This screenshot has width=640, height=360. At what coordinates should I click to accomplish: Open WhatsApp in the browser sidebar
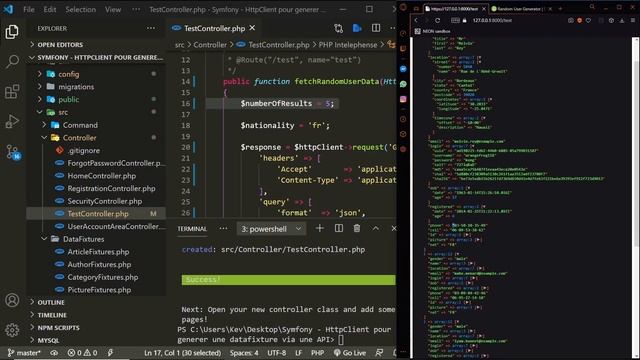click(x=403, y=84)
